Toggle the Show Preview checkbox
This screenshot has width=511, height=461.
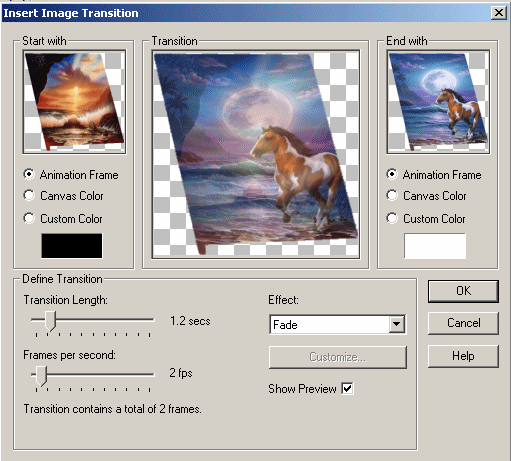[x=347, y=389]
